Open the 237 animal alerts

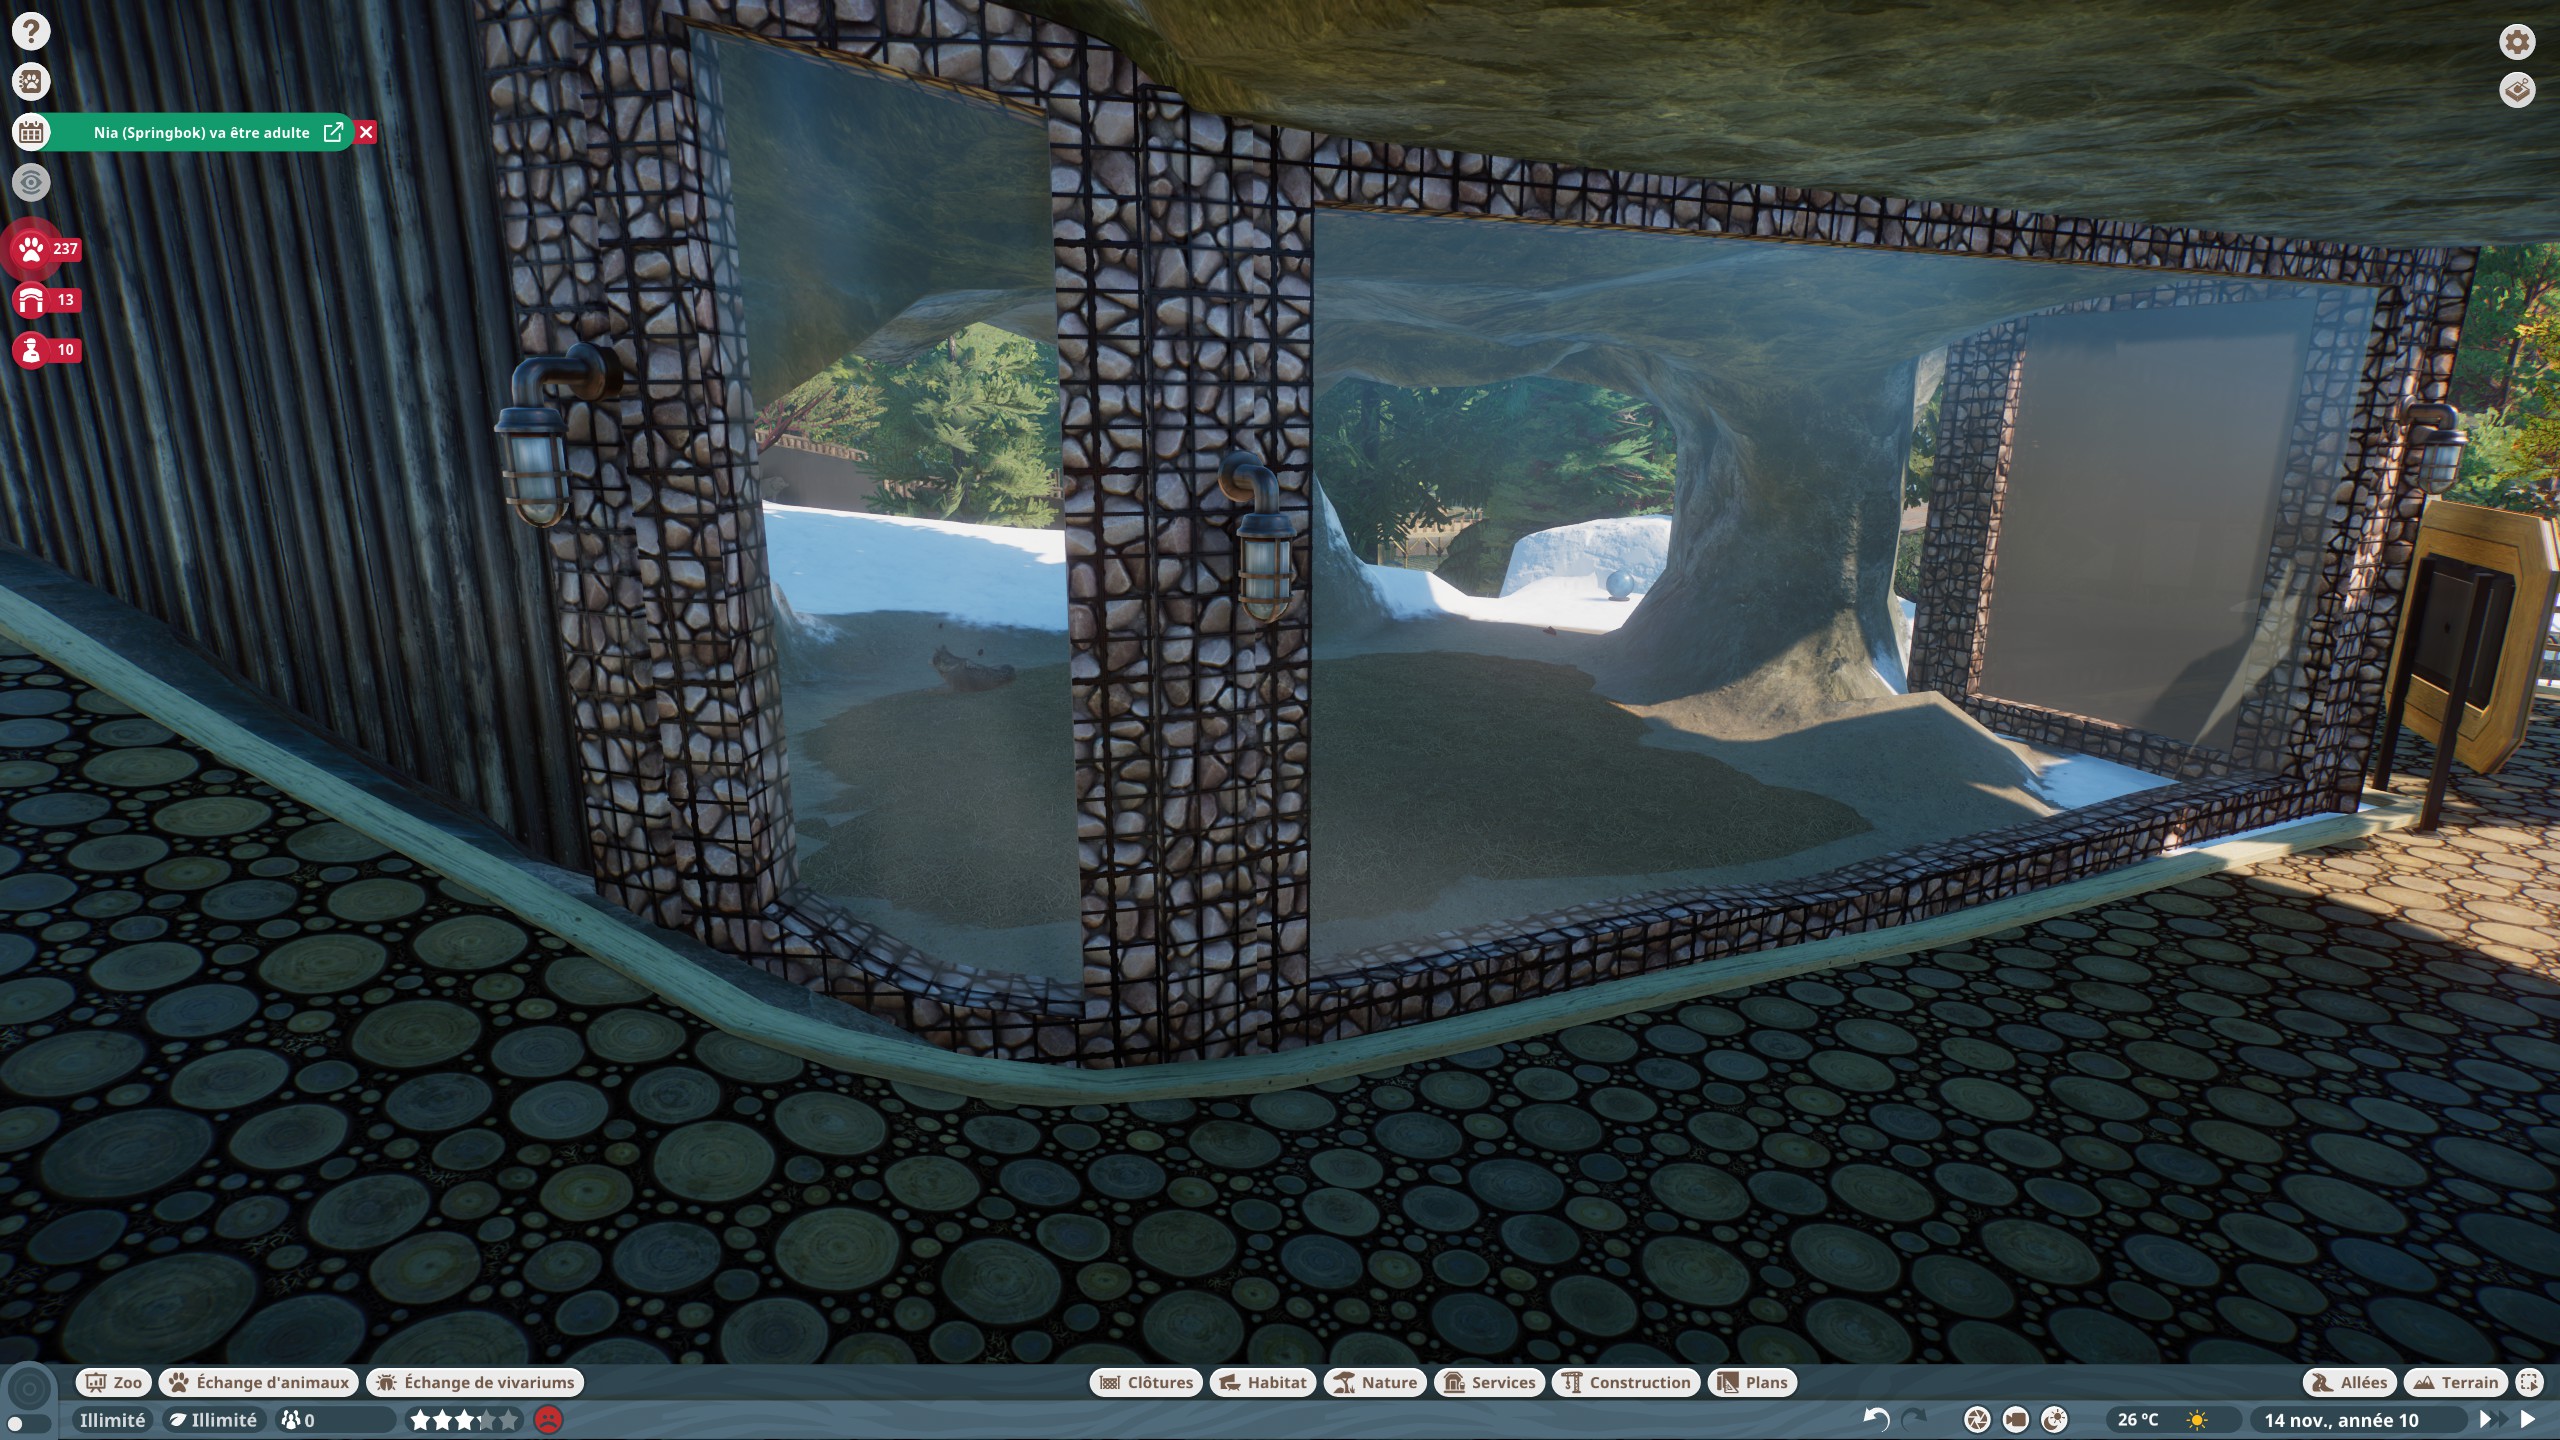click(46, 248)
